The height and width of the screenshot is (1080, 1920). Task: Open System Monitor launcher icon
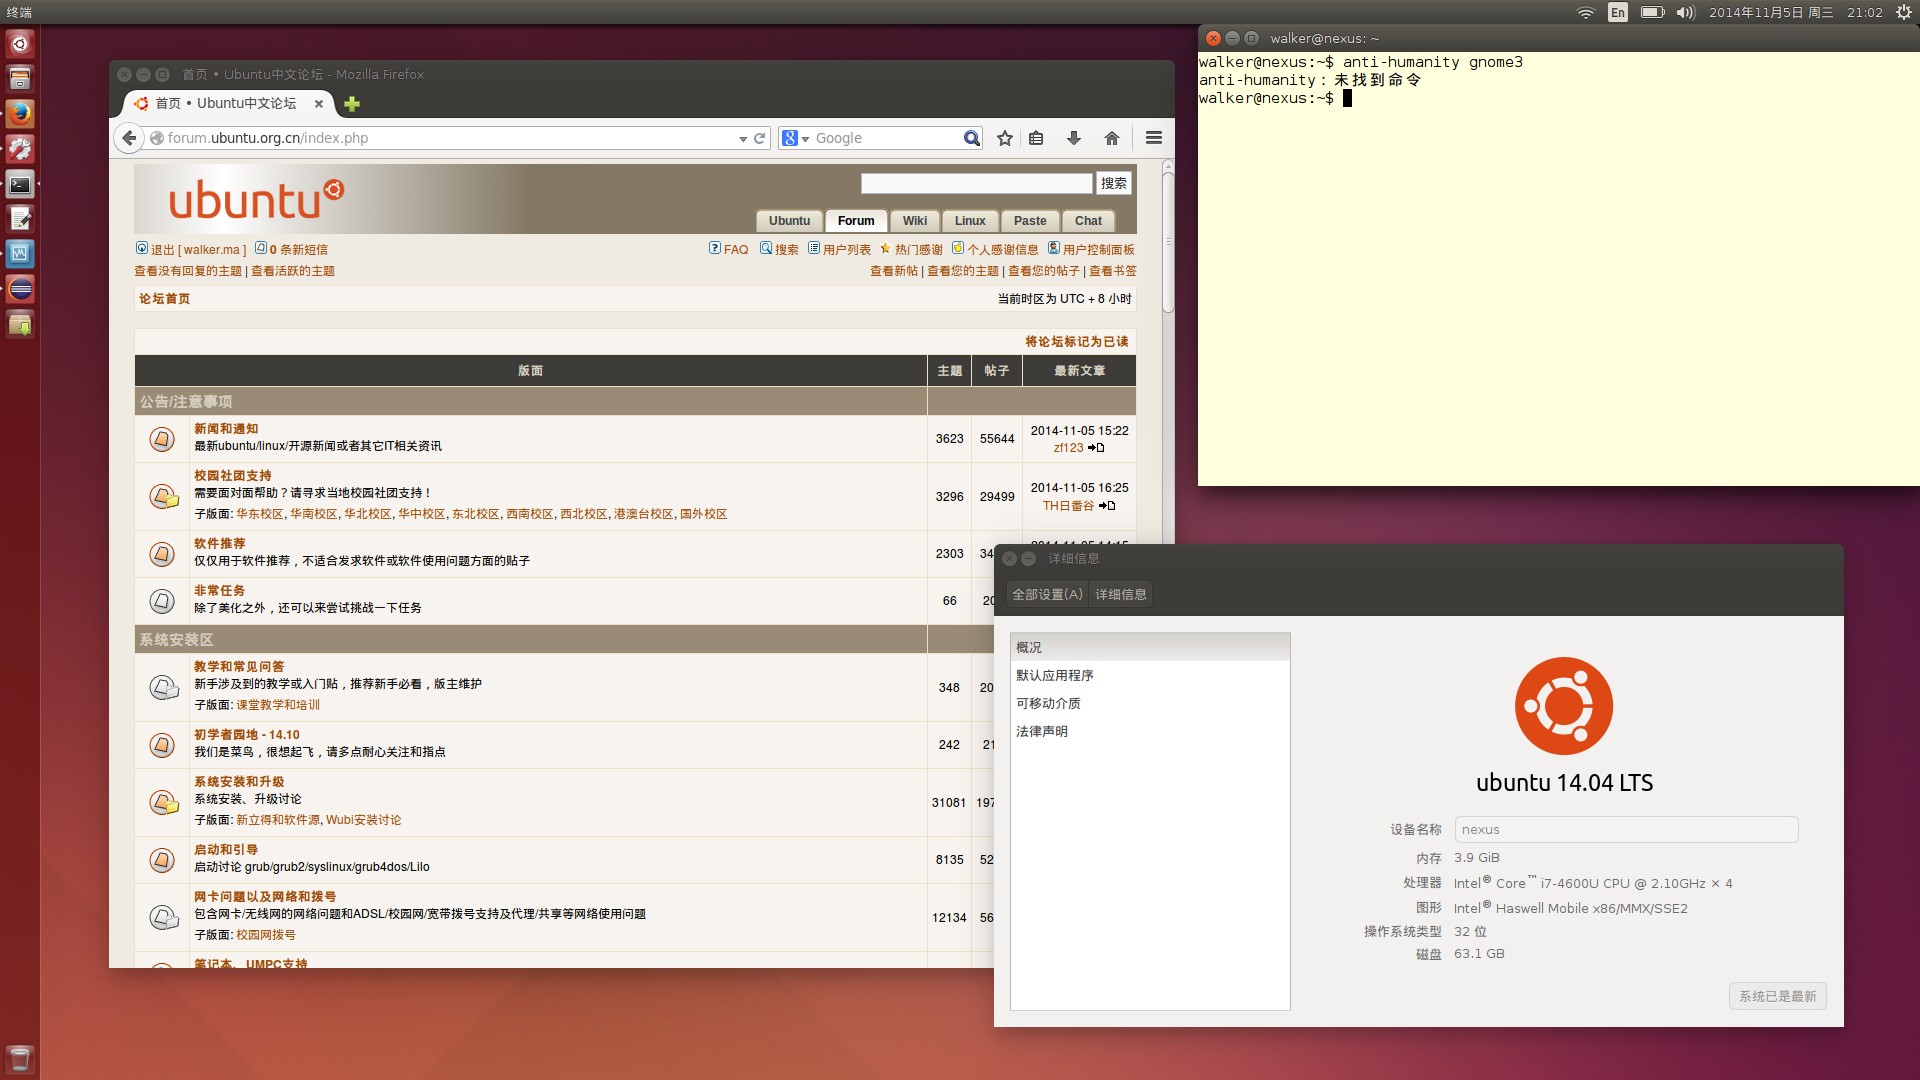20,254
